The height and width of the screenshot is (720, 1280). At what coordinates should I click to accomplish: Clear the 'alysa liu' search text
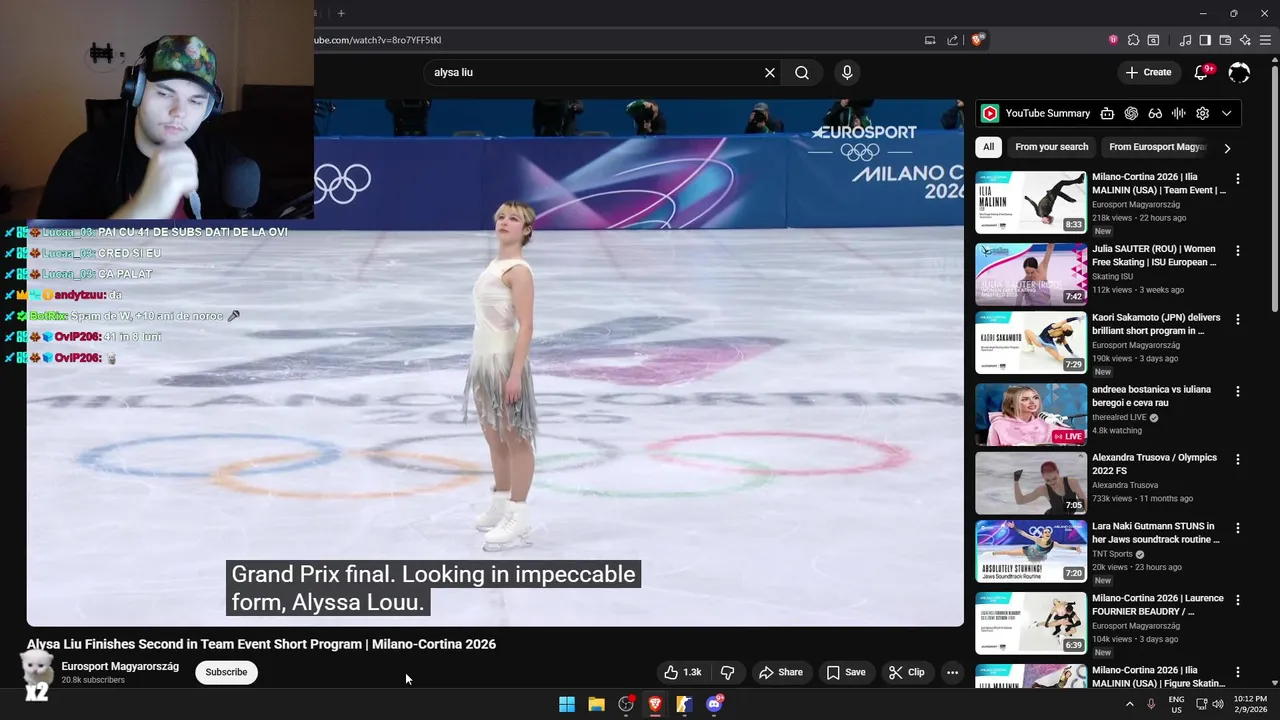(770, 73)
